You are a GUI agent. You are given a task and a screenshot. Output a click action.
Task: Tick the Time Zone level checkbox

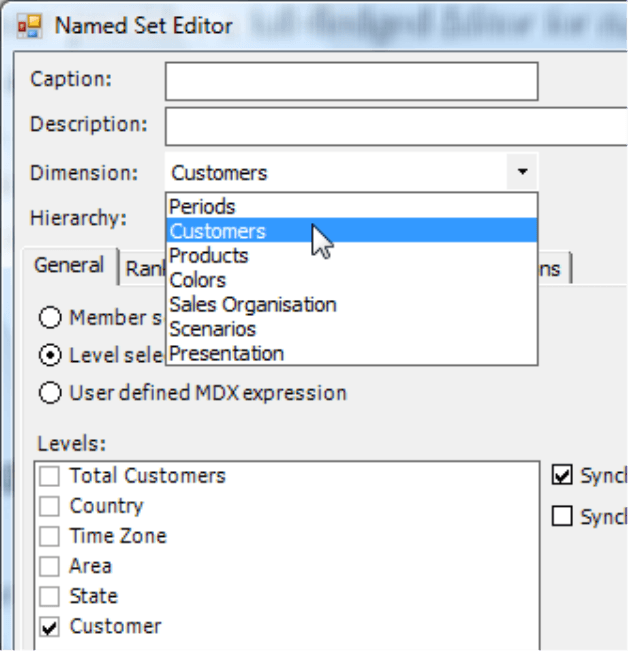50,537
